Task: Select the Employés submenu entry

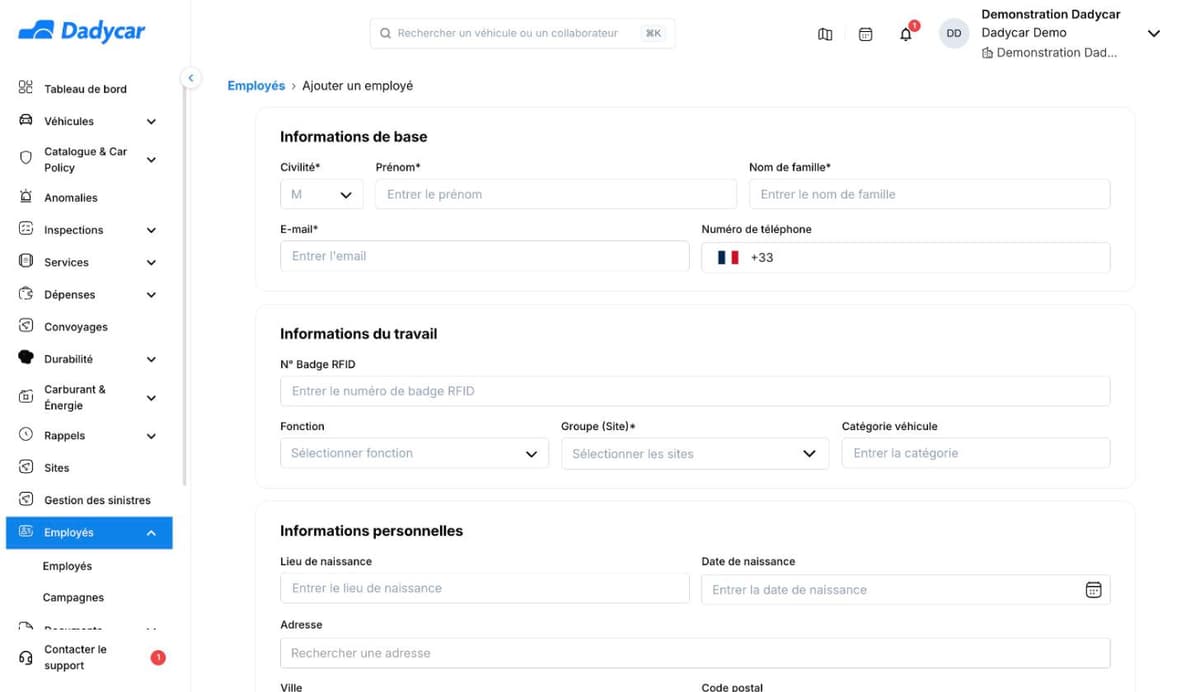Action: coord(67,566)
